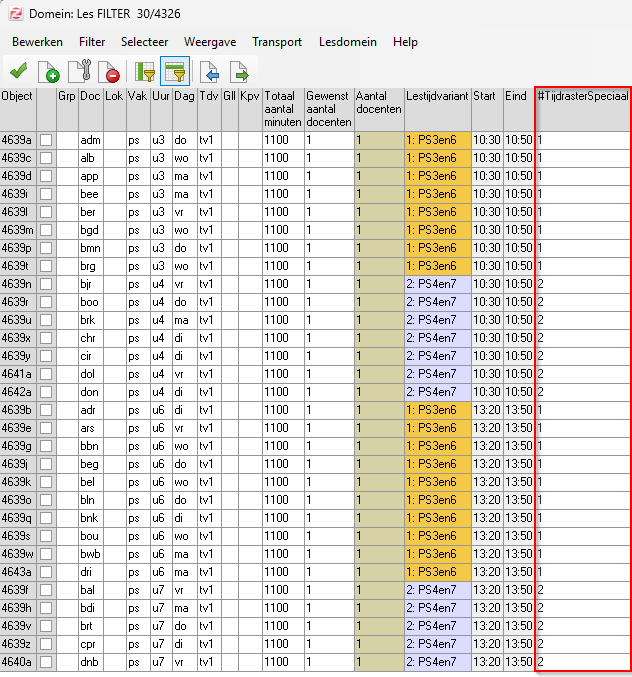The image size is (632, 677).
Task: Click the export green arrow icon
Action: point(240,71)
